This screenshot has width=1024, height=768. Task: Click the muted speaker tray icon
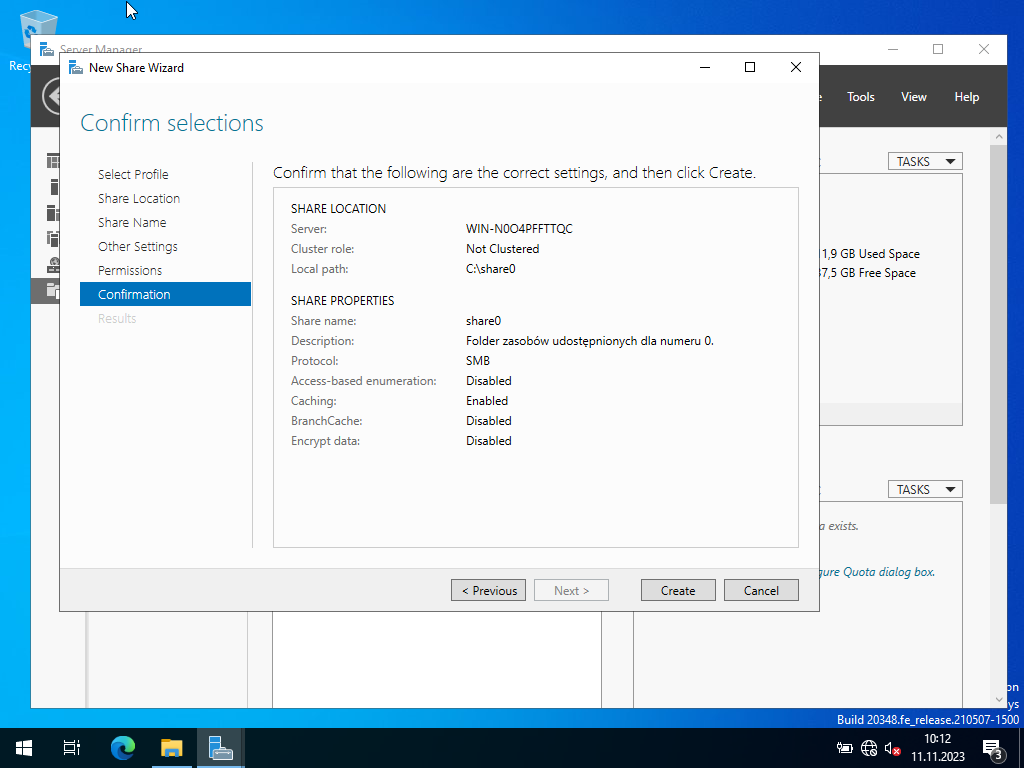click(893, 748)
